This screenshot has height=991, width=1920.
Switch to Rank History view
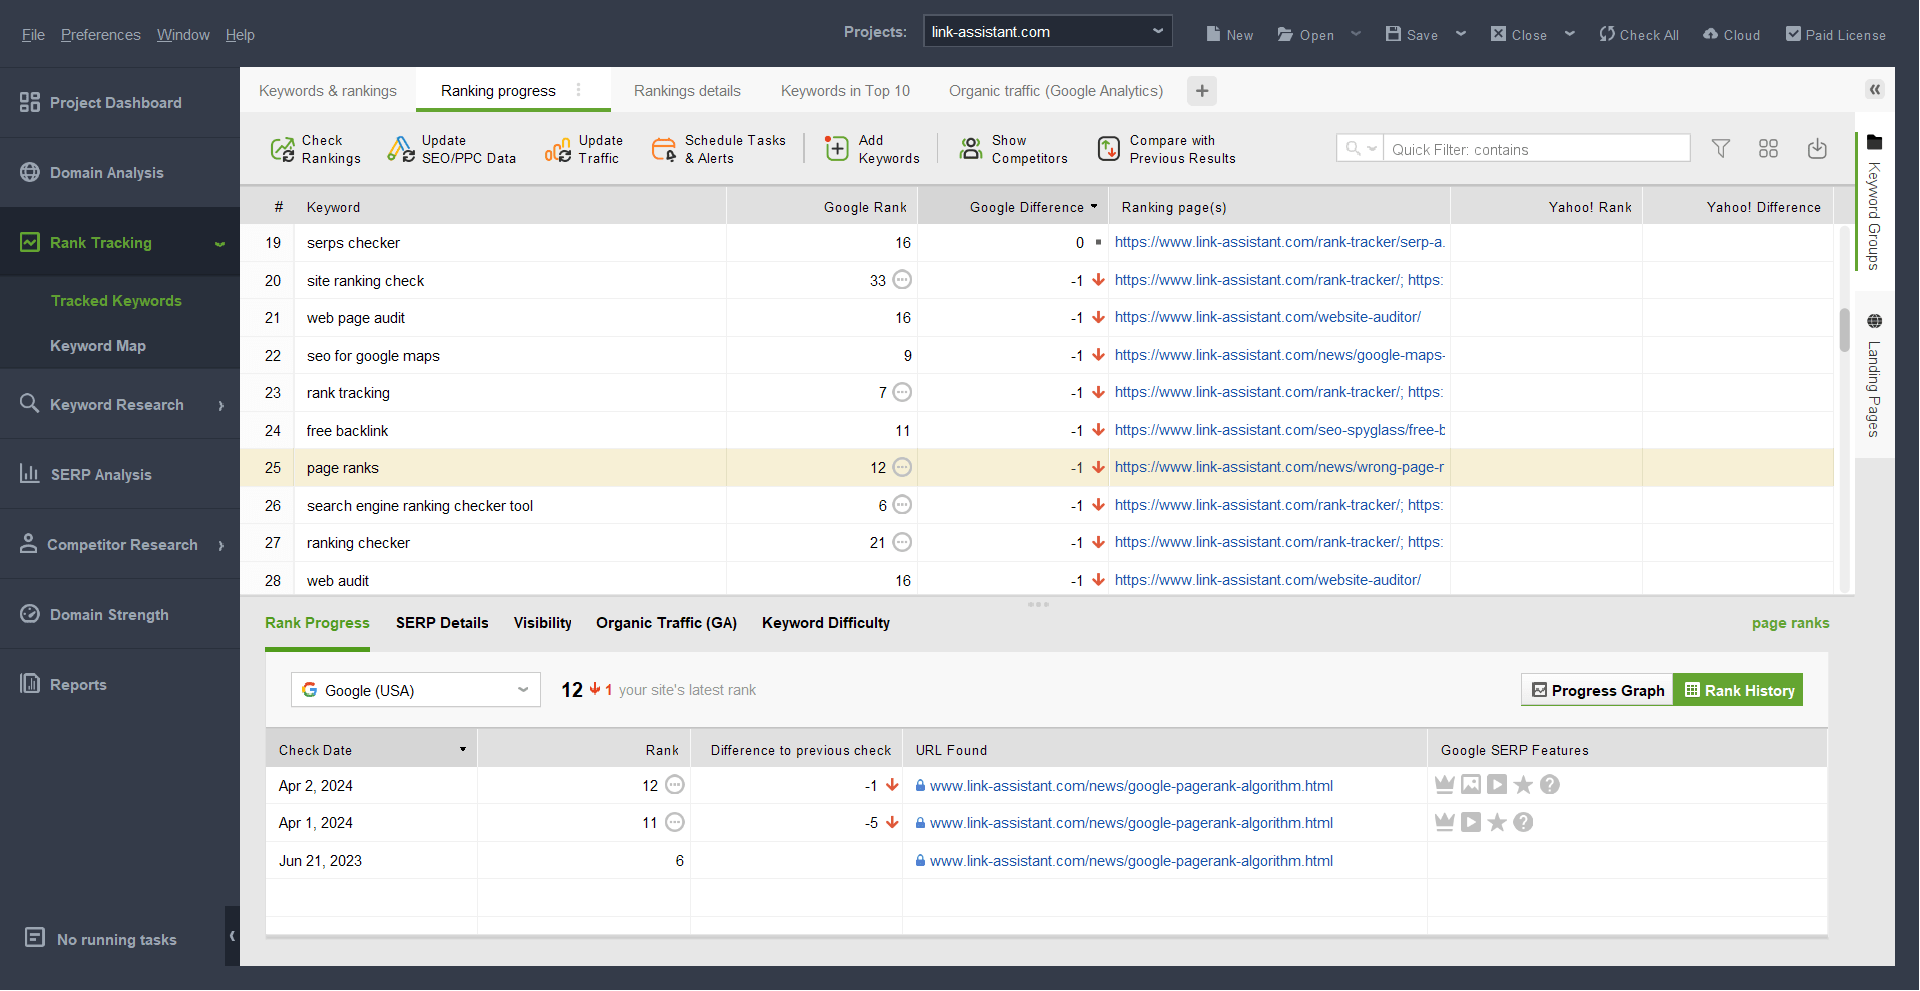[x=1738, y=690]
